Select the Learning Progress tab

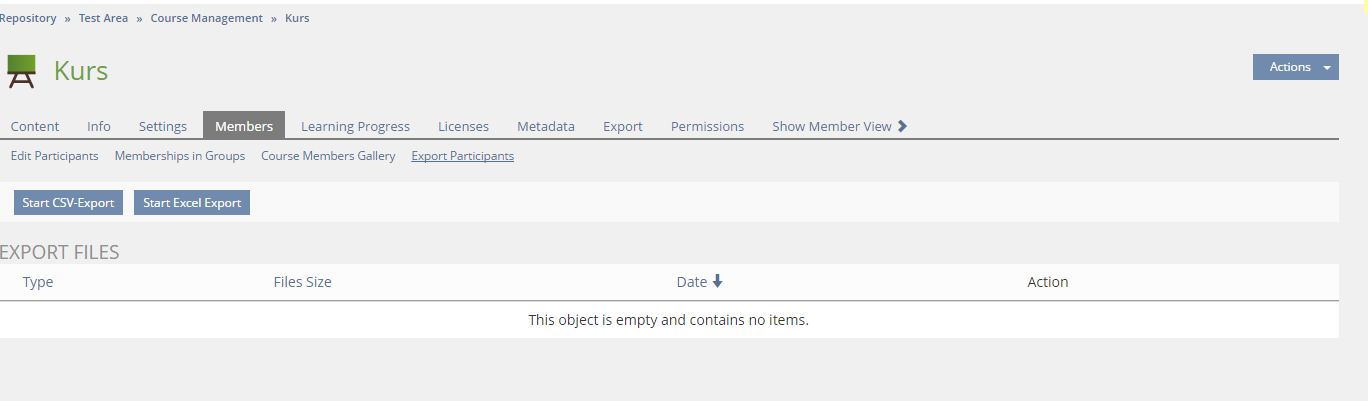tap(355, 126)
